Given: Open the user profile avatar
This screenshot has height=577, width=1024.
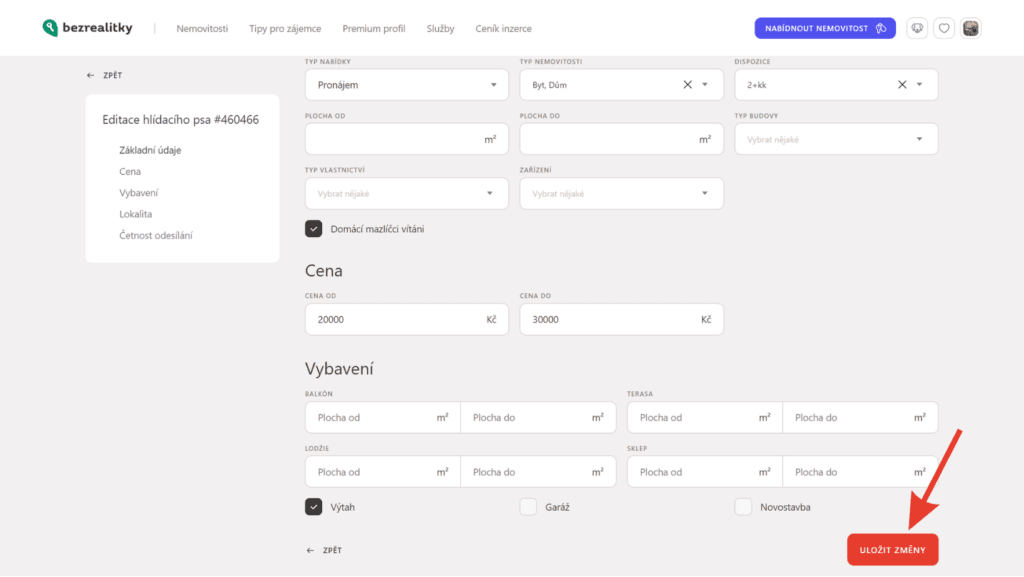Looking at the screenshot, I should coord(971,29).
